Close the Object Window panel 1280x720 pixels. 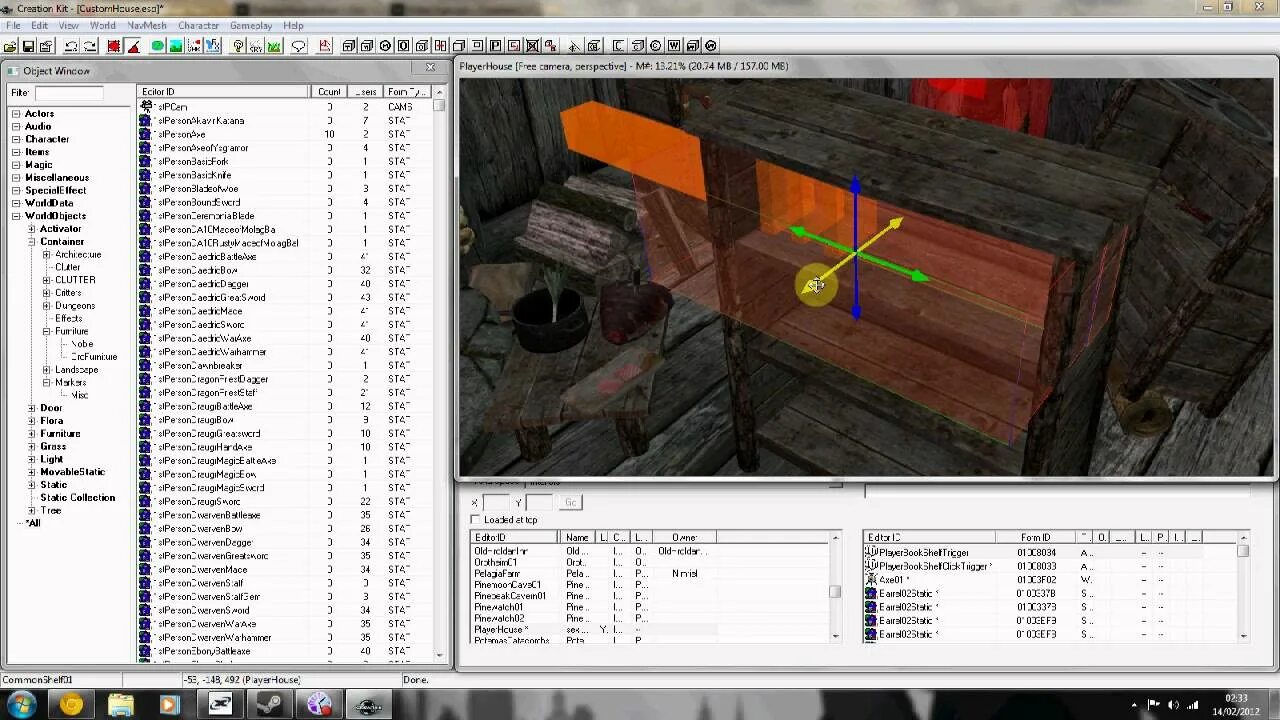coord(430,68)
